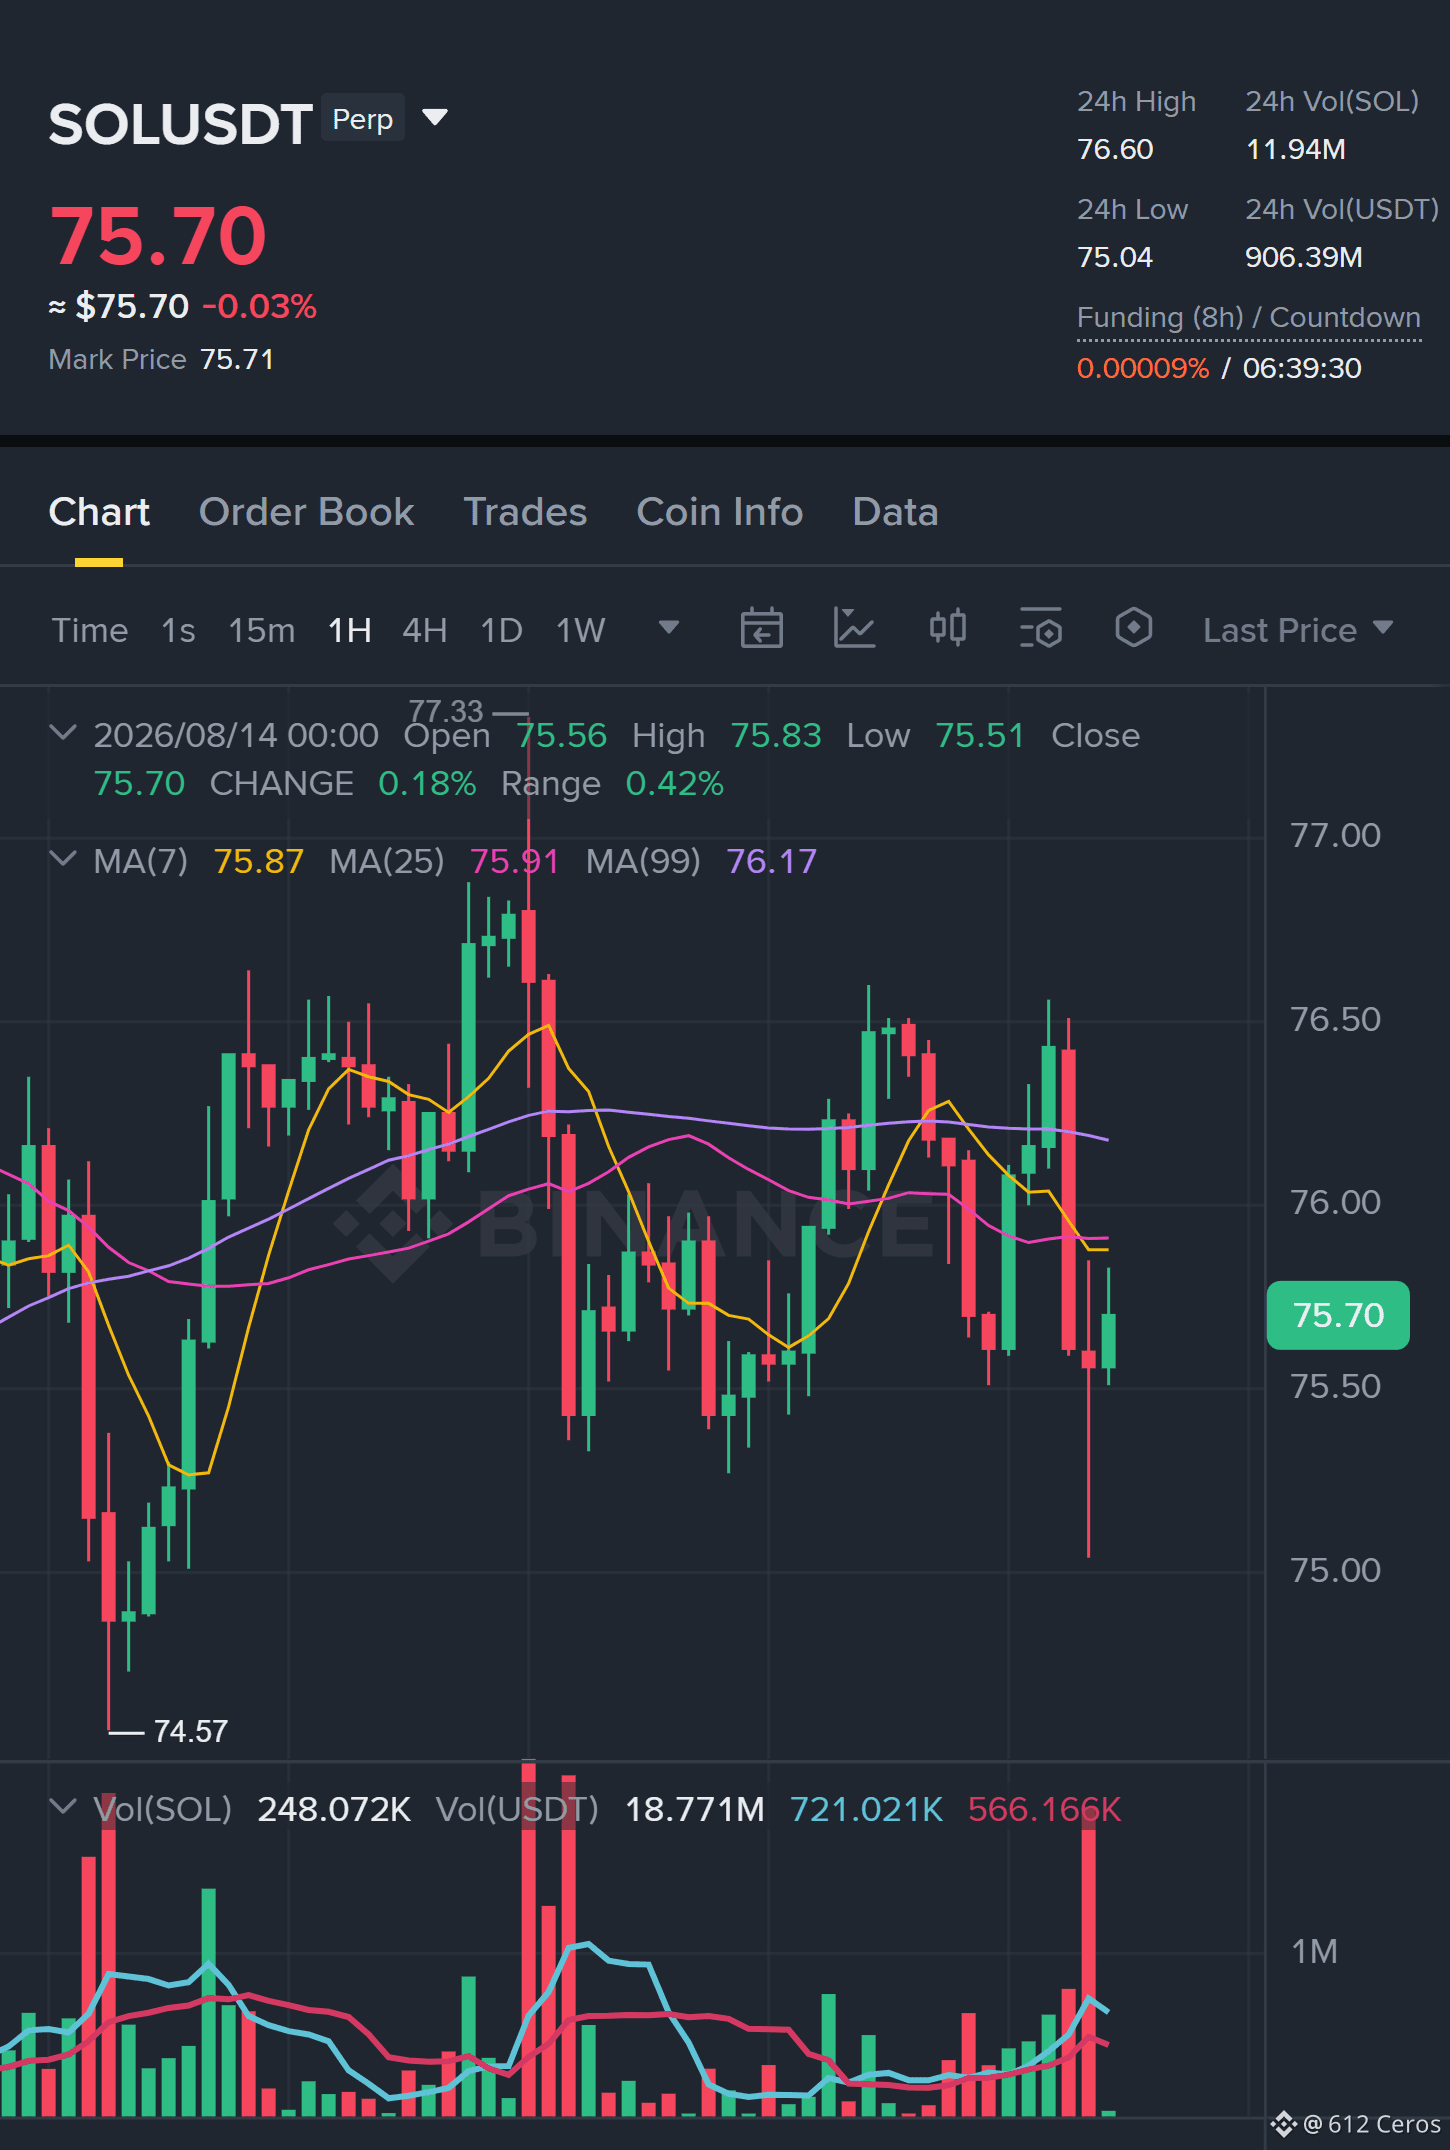This screenshot has width=1450, height=2150.
Task: Open the technical indicators line-chart icon
Action: coord(854,629)
